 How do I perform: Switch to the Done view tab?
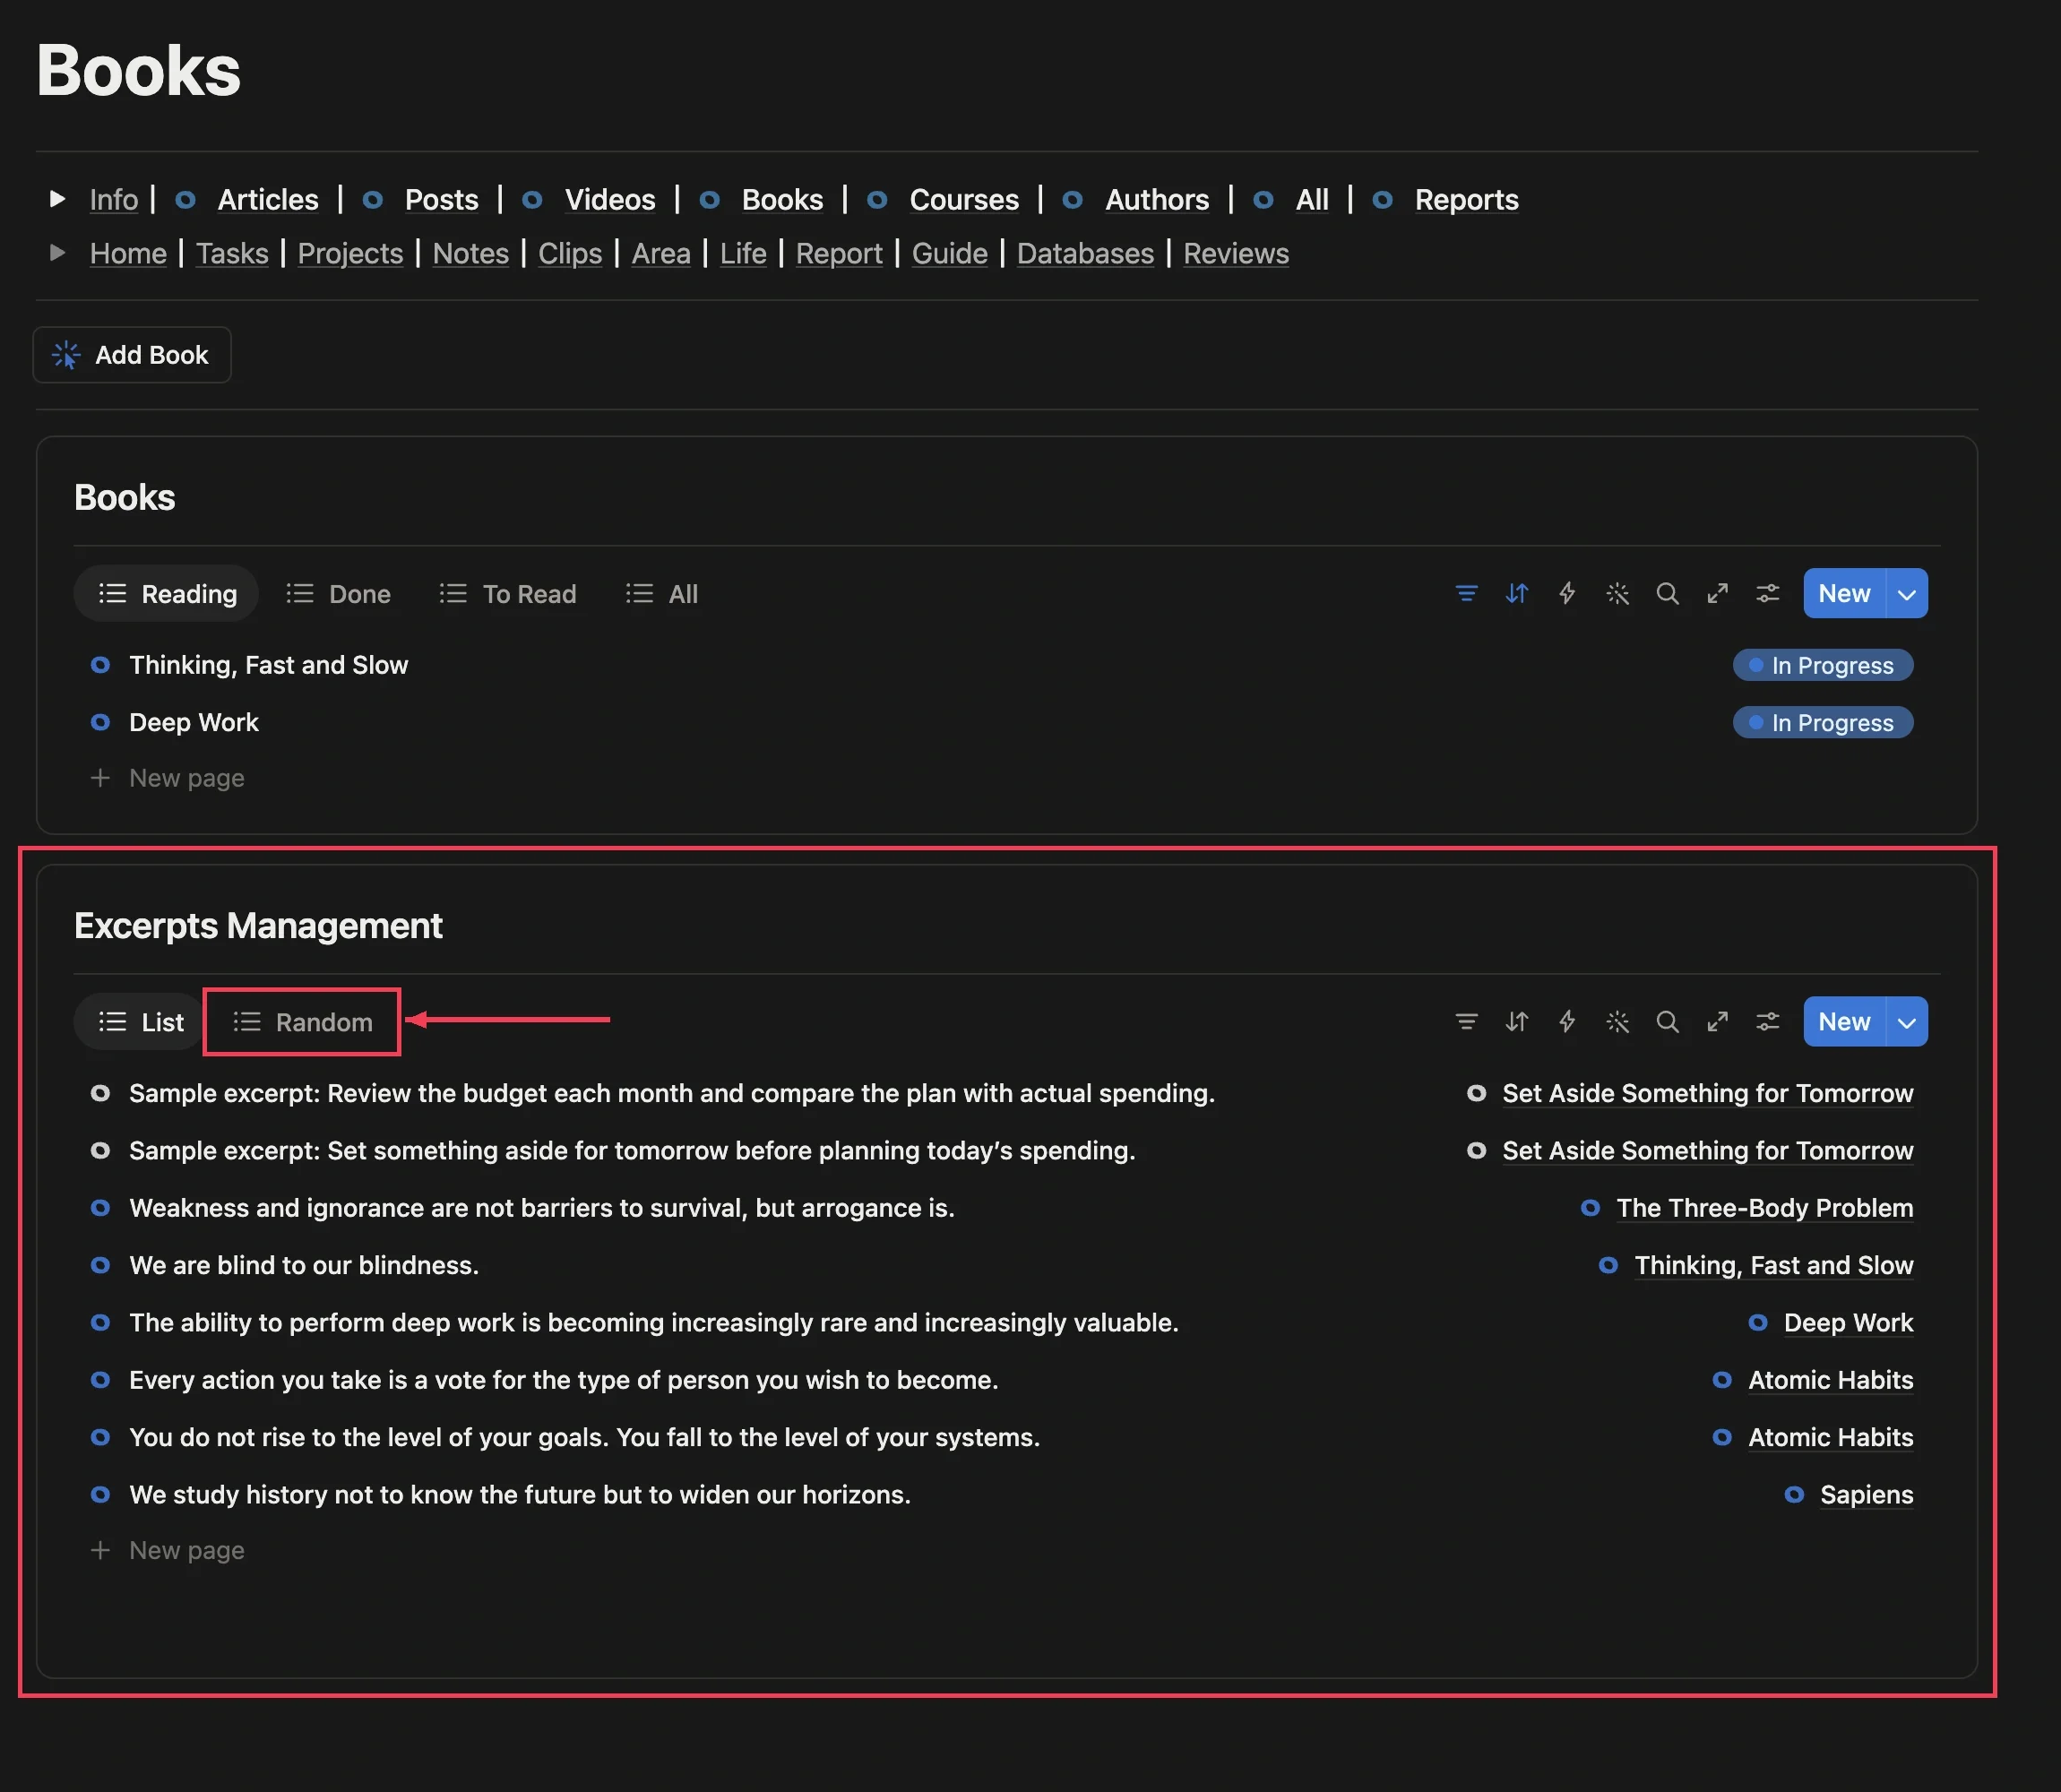[x=338, y=594]
